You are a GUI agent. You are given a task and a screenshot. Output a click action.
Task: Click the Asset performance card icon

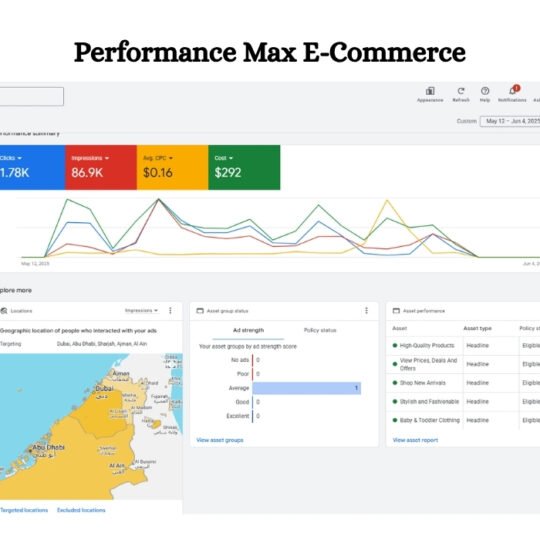pyautogui.click(x=396, y=311)
